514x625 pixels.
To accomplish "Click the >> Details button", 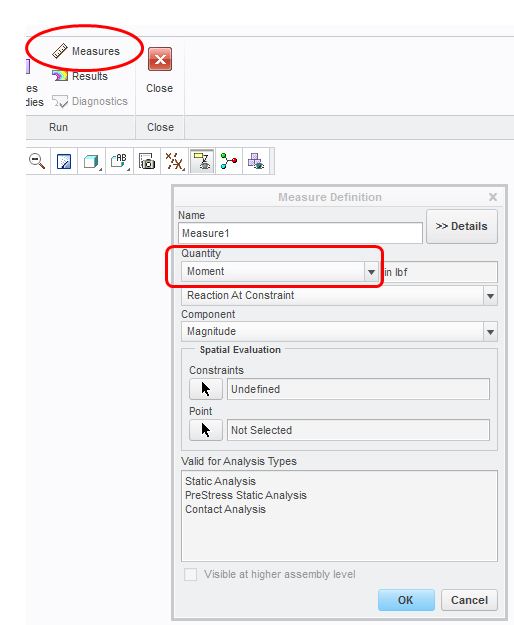I will [x=462, y=226].
